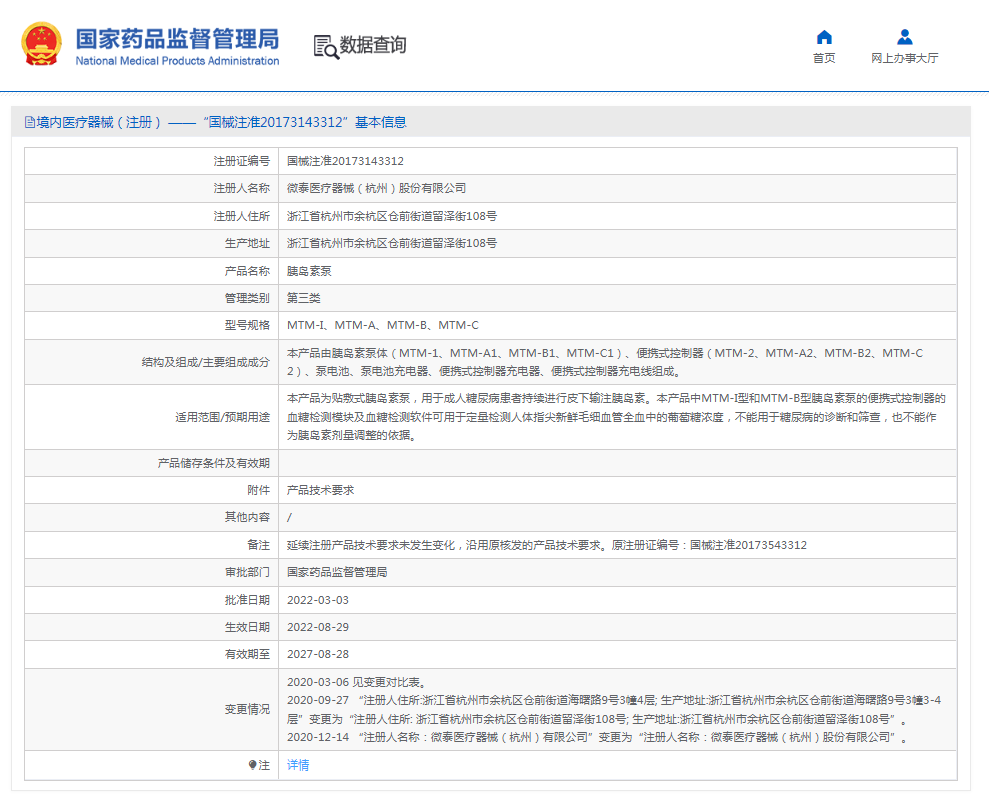Click the document icon before 境内医疗器械（注册）
Image resolution: width=989 pixels, height=802 pixels.
[x=27, y=121]
